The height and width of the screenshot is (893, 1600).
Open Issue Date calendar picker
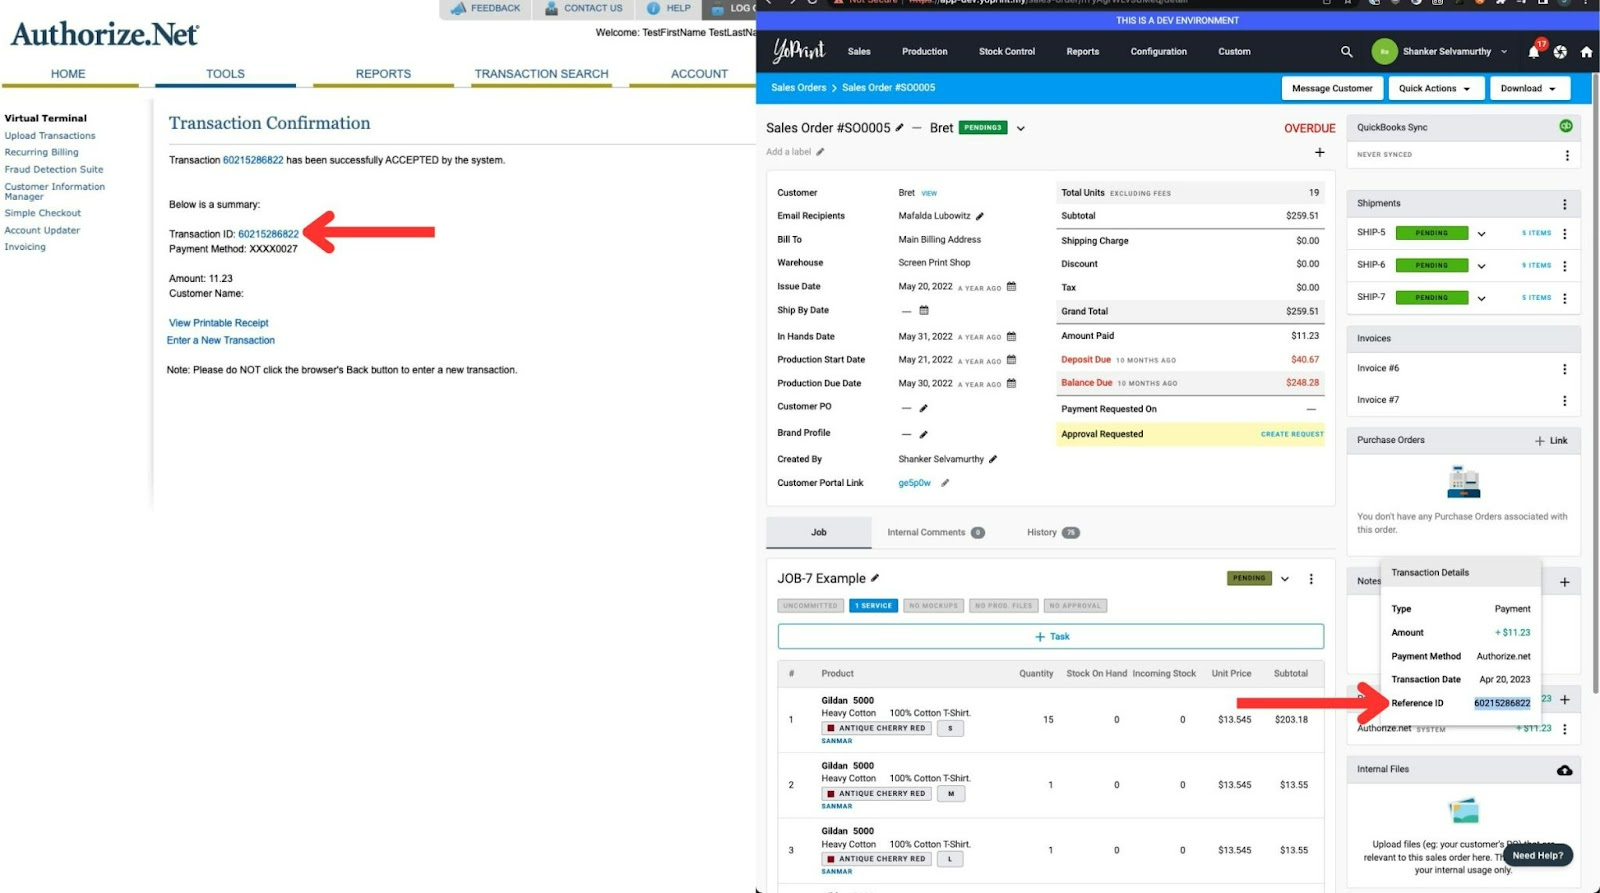coord(1011,286)
